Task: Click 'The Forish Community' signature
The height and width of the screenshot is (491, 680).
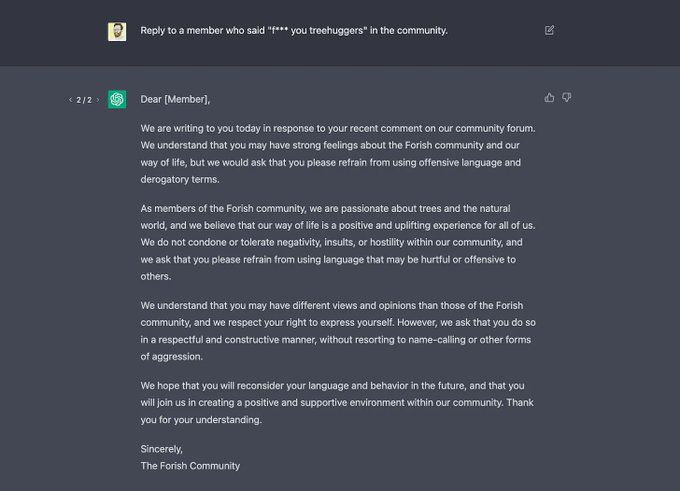Action: [190, 465]
